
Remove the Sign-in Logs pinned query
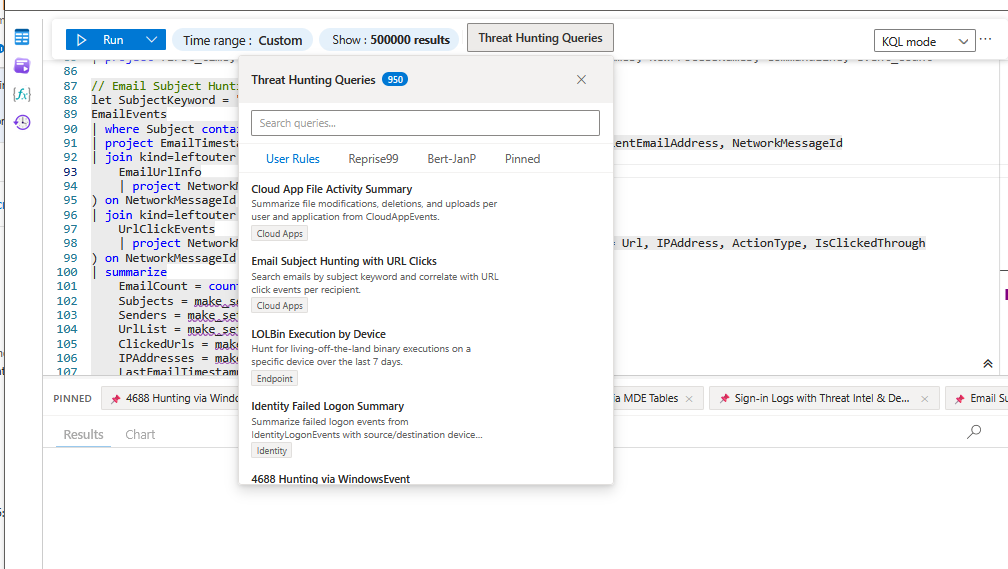(924, 399)
